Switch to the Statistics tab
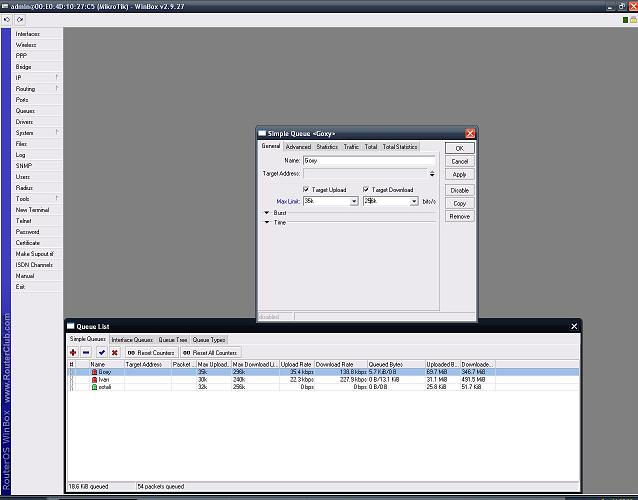Viewport: 638px width, 500px height. pos(327,147)
